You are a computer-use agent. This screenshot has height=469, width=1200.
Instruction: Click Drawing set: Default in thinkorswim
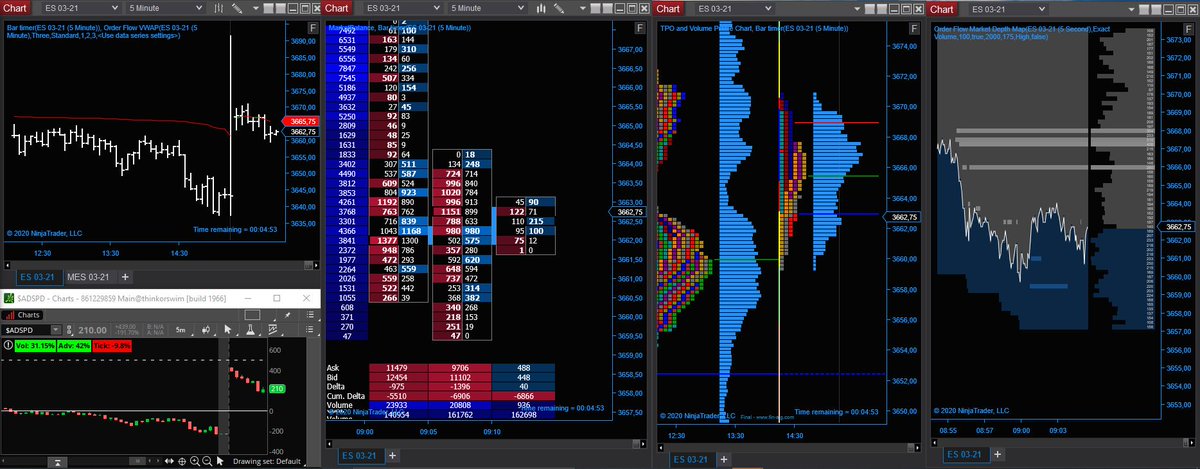(x=267, y=461)
